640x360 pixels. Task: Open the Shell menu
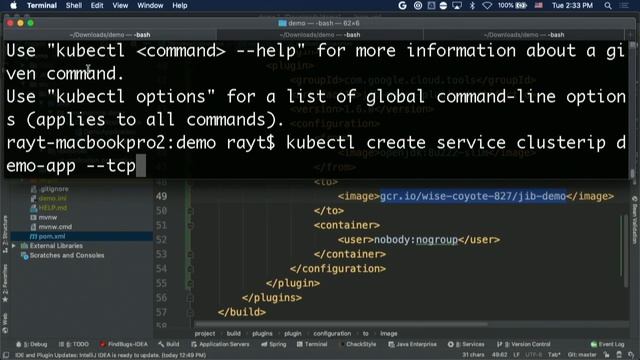73,5
